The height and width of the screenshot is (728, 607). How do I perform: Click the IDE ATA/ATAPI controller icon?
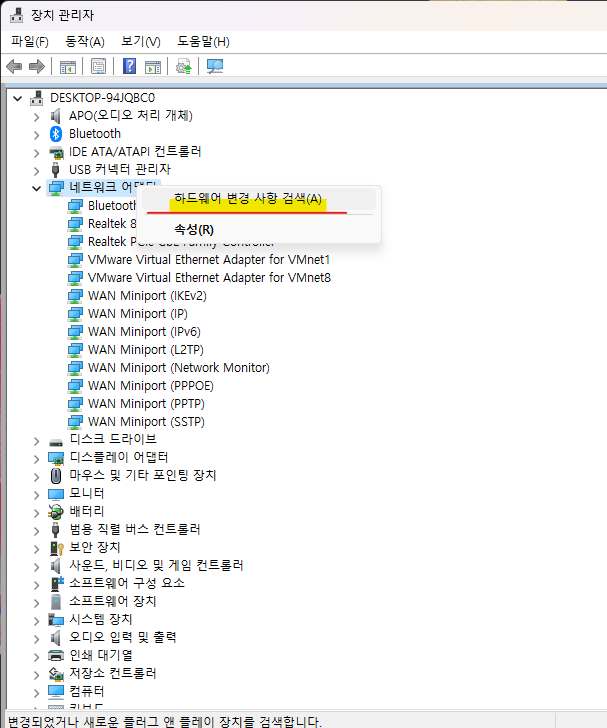[56, 152]
